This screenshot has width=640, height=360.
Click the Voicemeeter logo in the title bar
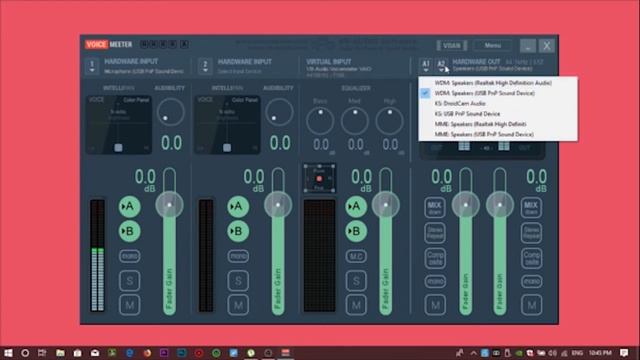click(x=109, y=44)
